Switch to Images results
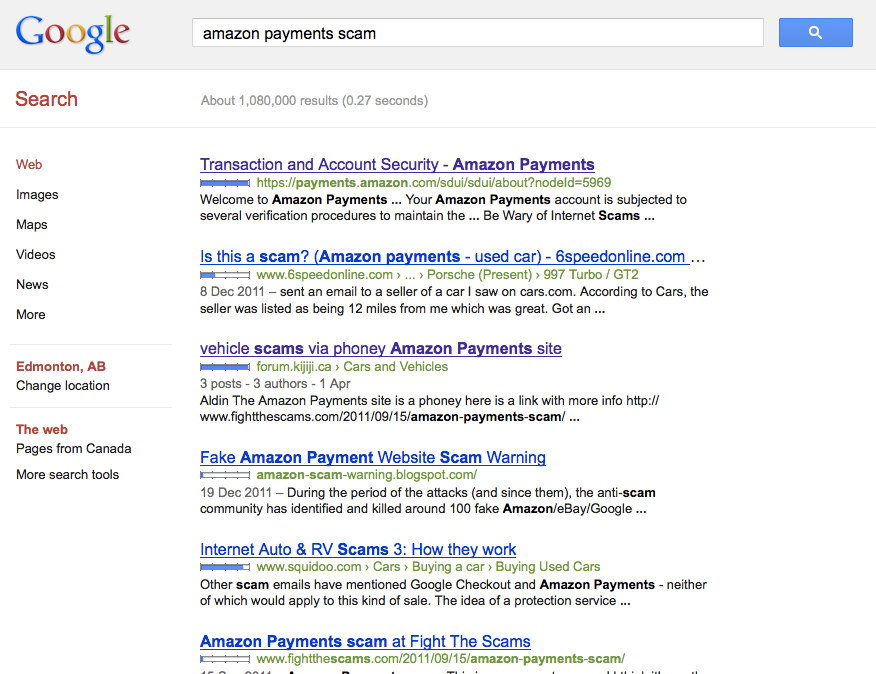876x674 pixels. [37, 194]
